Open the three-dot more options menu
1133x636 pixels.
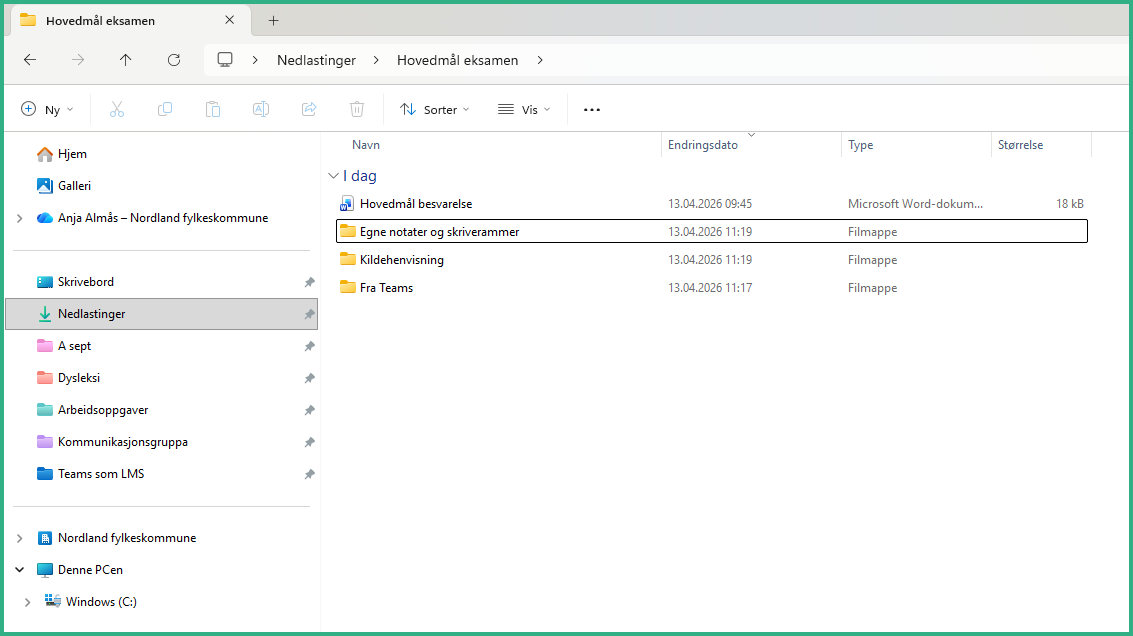[592, 110]
